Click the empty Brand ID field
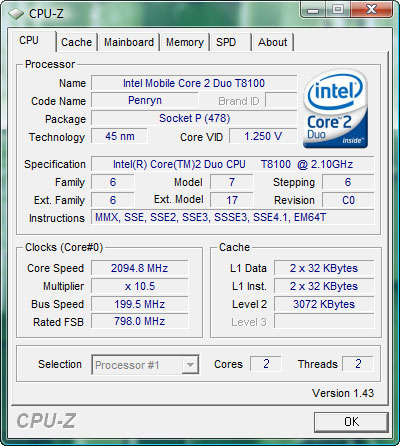The image size is (400, 446). pos(281,100)
